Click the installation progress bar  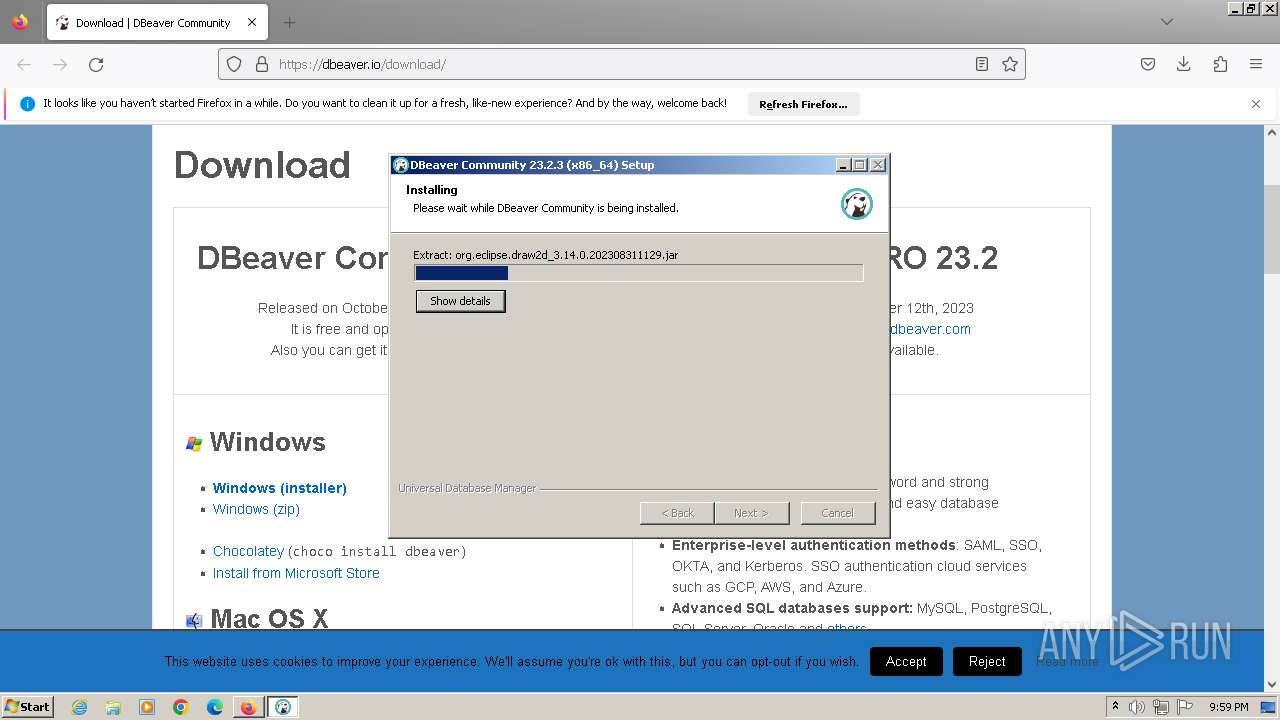coord(639,273)
